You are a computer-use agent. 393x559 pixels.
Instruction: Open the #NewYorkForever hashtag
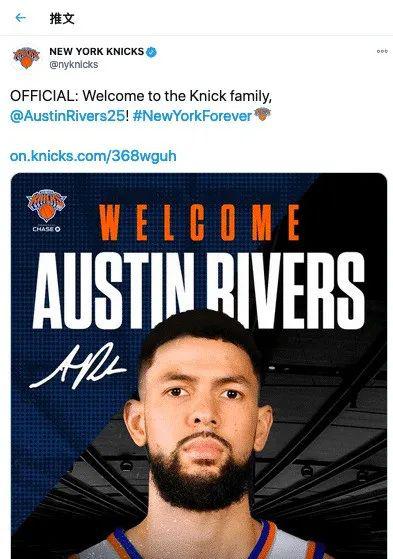pyautogui.click(x=192, y=116)
